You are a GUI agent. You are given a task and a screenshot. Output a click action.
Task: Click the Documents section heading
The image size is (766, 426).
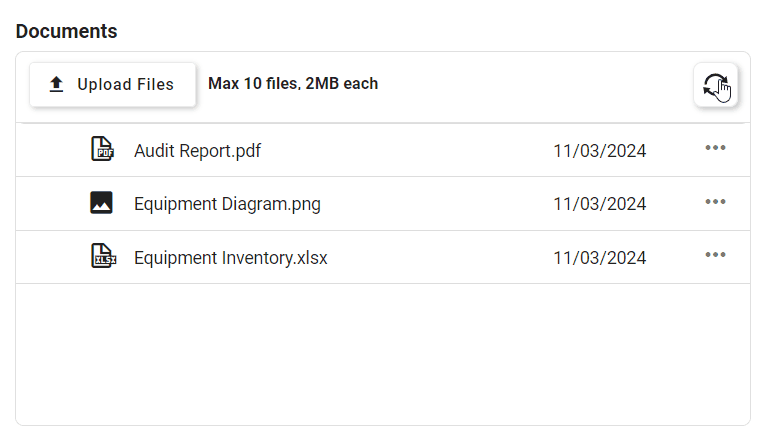pos(67,31)
